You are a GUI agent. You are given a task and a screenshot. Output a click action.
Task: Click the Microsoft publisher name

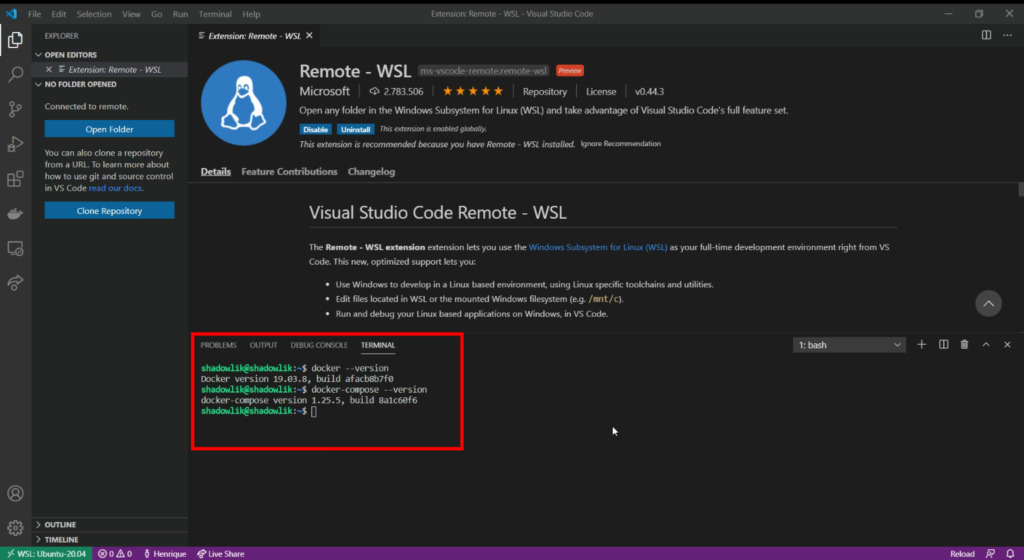(325, 91)
